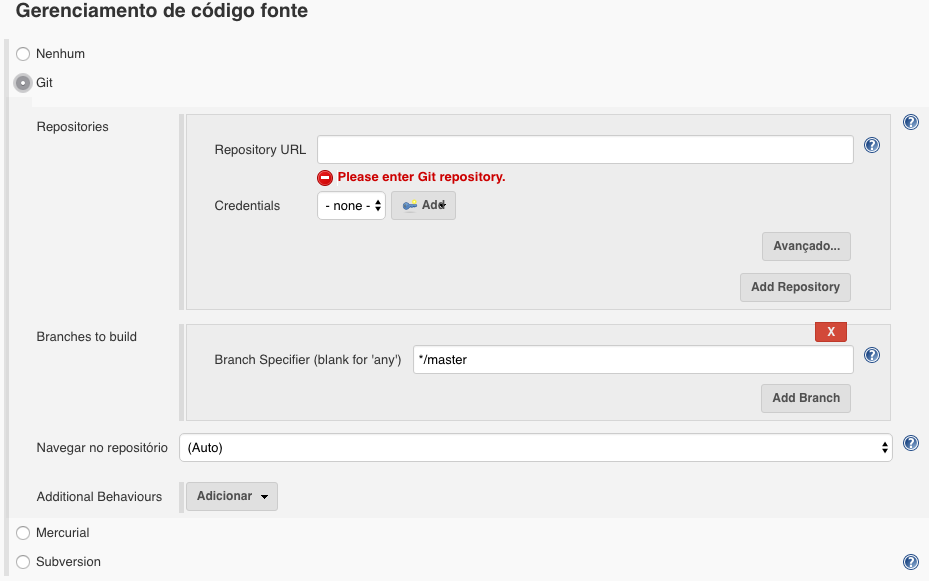Expand the Adicionar behaviours dropdown
The width and height of the screenshot is (929, 581).
pos(232,496)
